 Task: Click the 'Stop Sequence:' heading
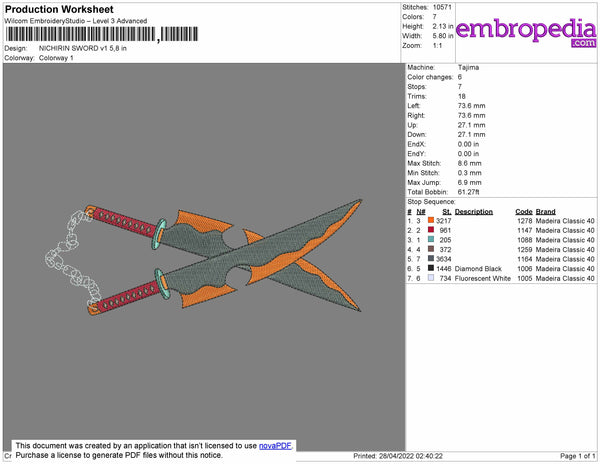(431, 202)
